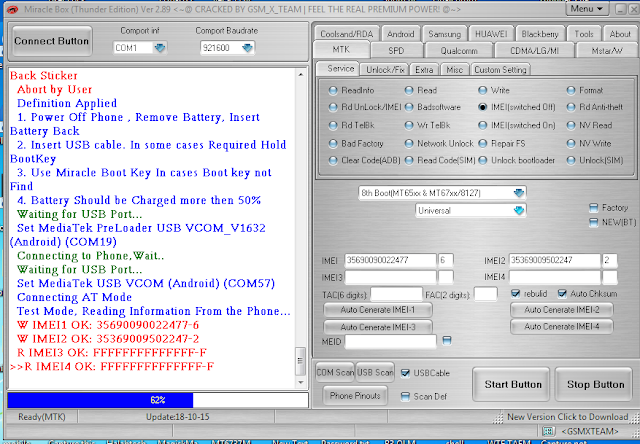Image resolution: width=640 pixels, height=444 pixels.
Task: Select the CDMA/LG/MI tab
Action: coord(534,51)
